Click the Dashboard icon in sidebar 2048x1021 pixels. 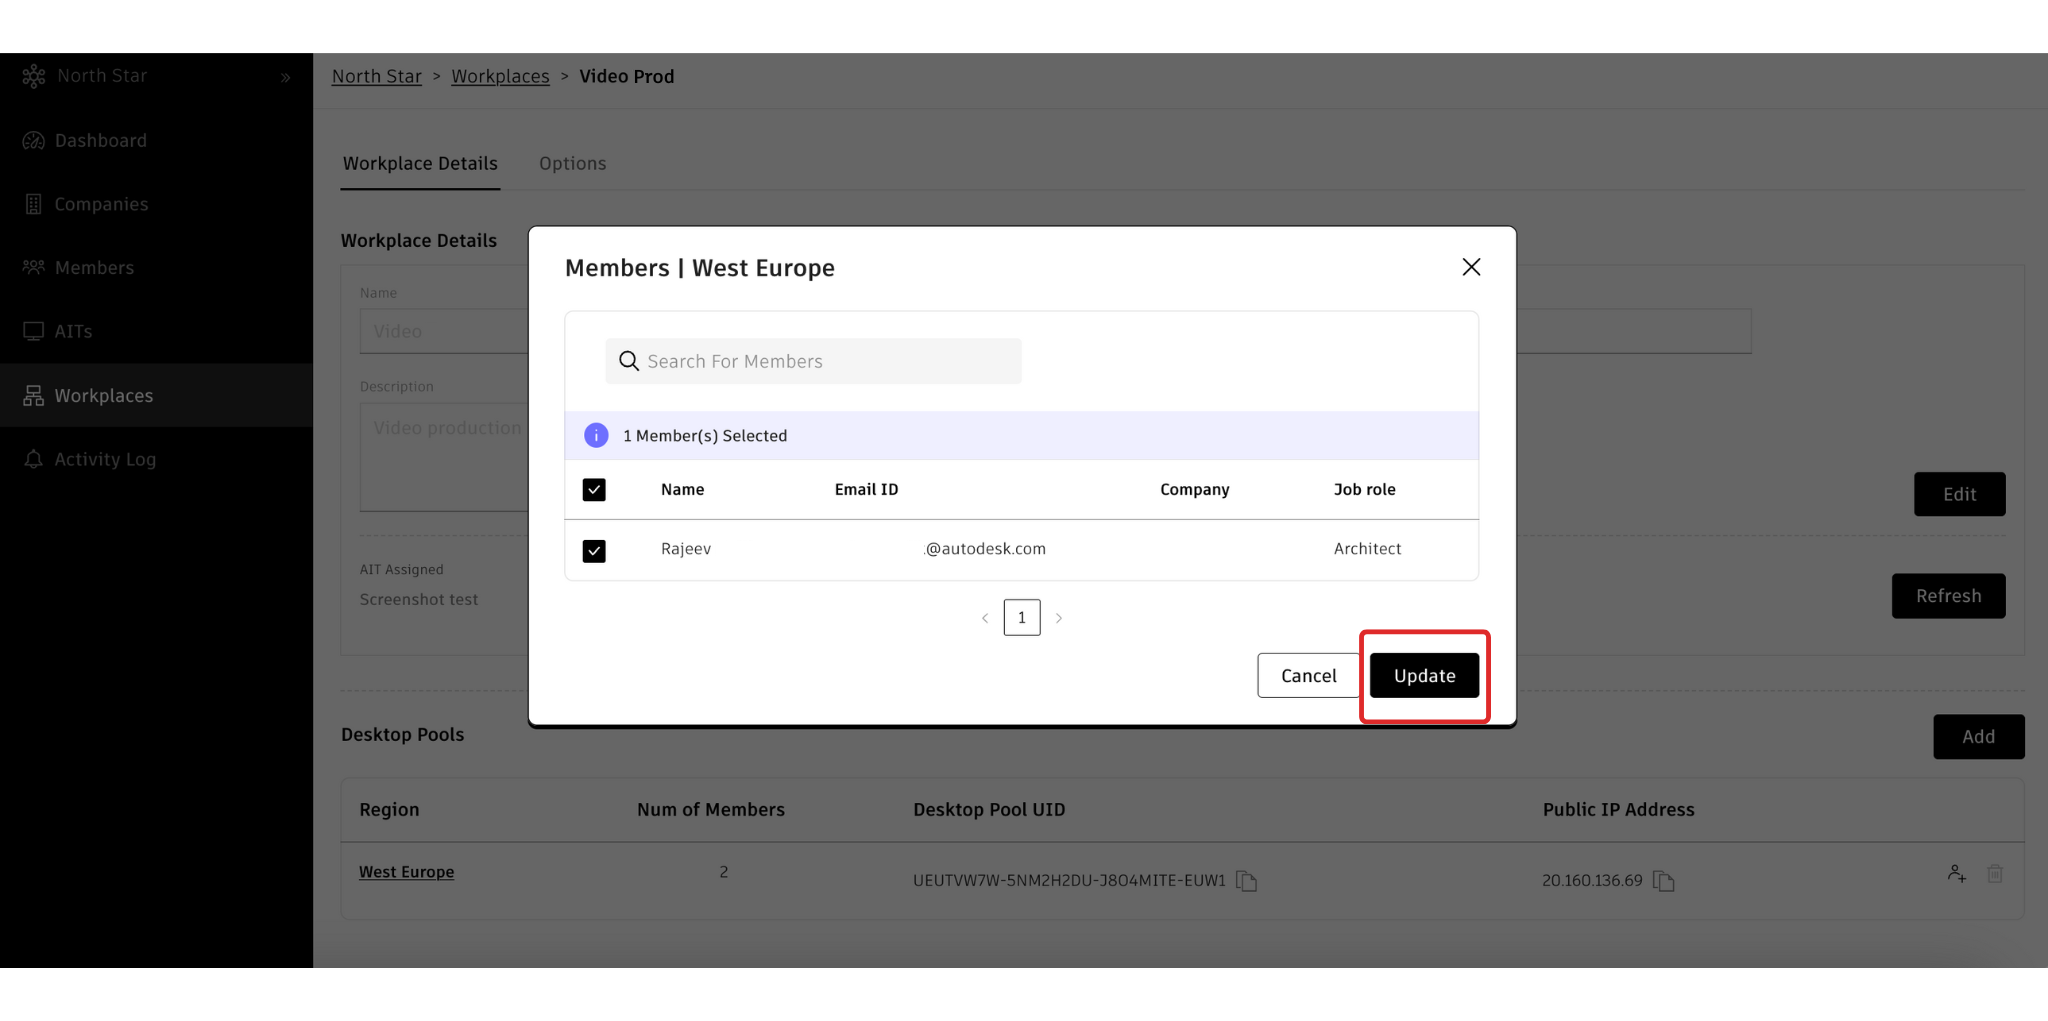coord(34,141)
